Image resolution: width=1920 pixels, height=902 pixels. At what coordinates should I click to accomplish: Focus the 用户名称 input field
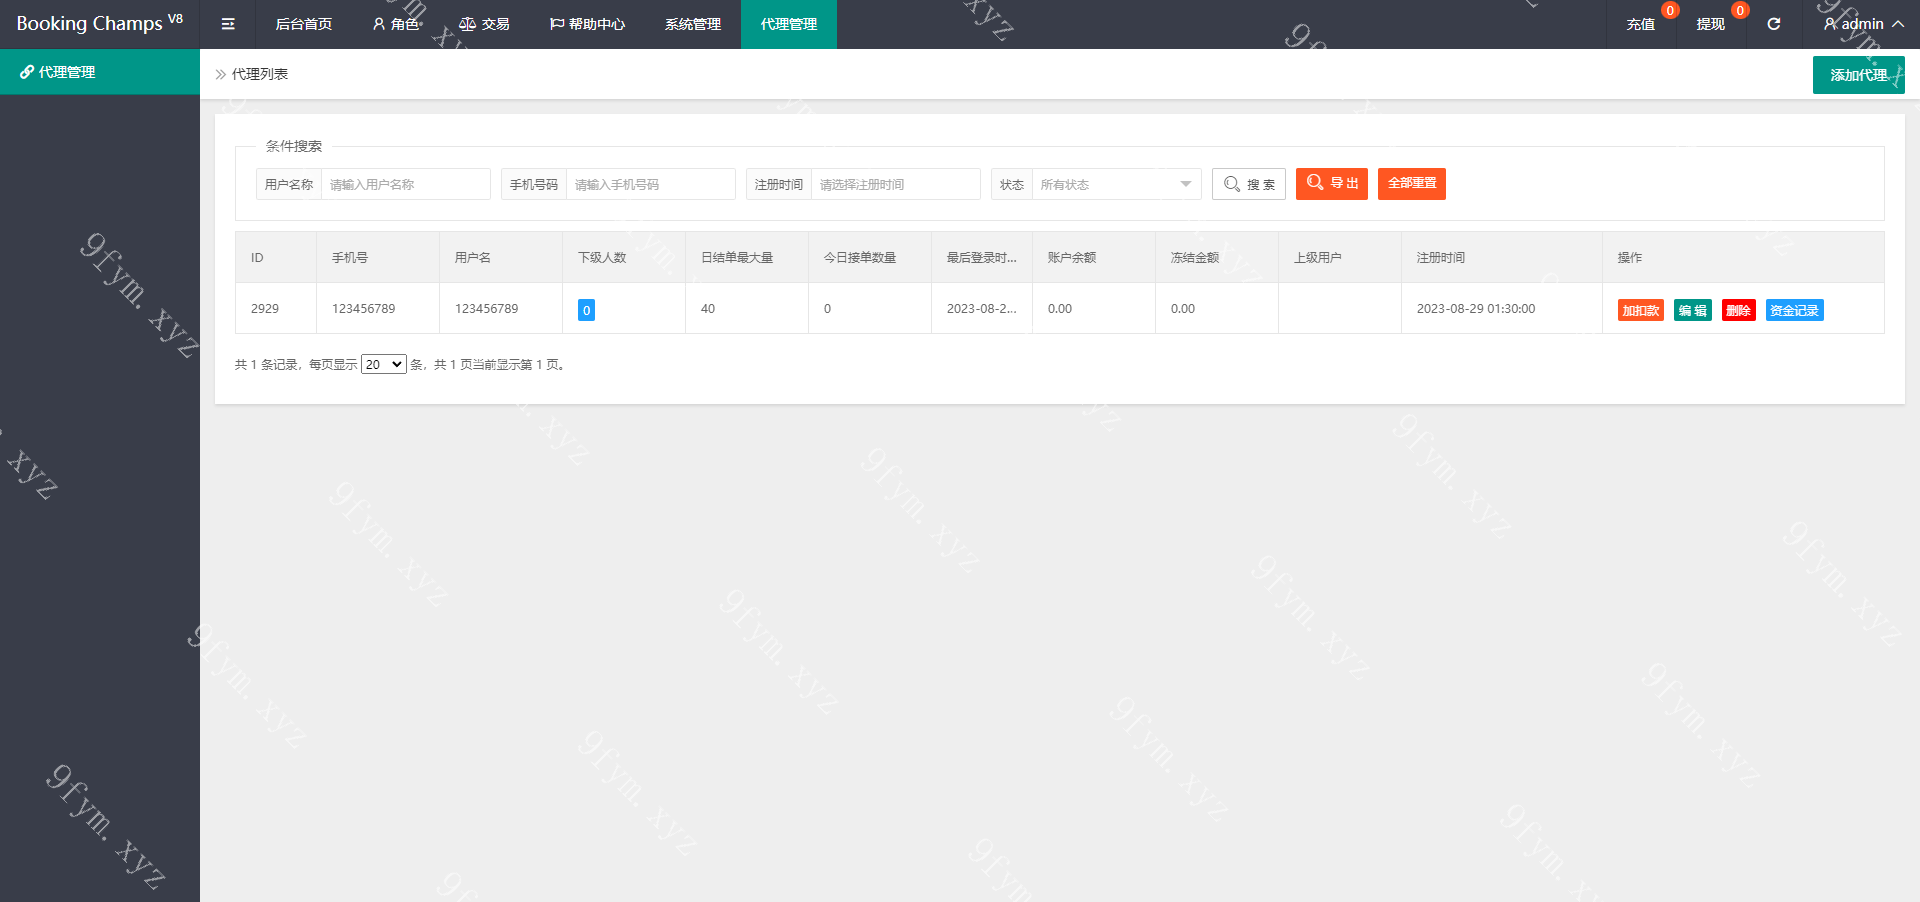[x=405, y=184]
